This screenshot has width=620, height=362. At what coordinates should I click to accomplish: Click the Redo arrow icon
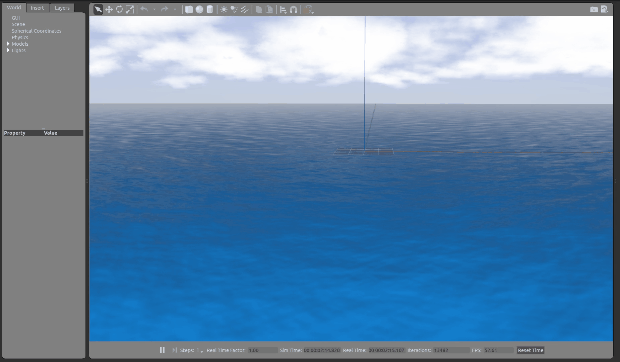pos(164,9)
